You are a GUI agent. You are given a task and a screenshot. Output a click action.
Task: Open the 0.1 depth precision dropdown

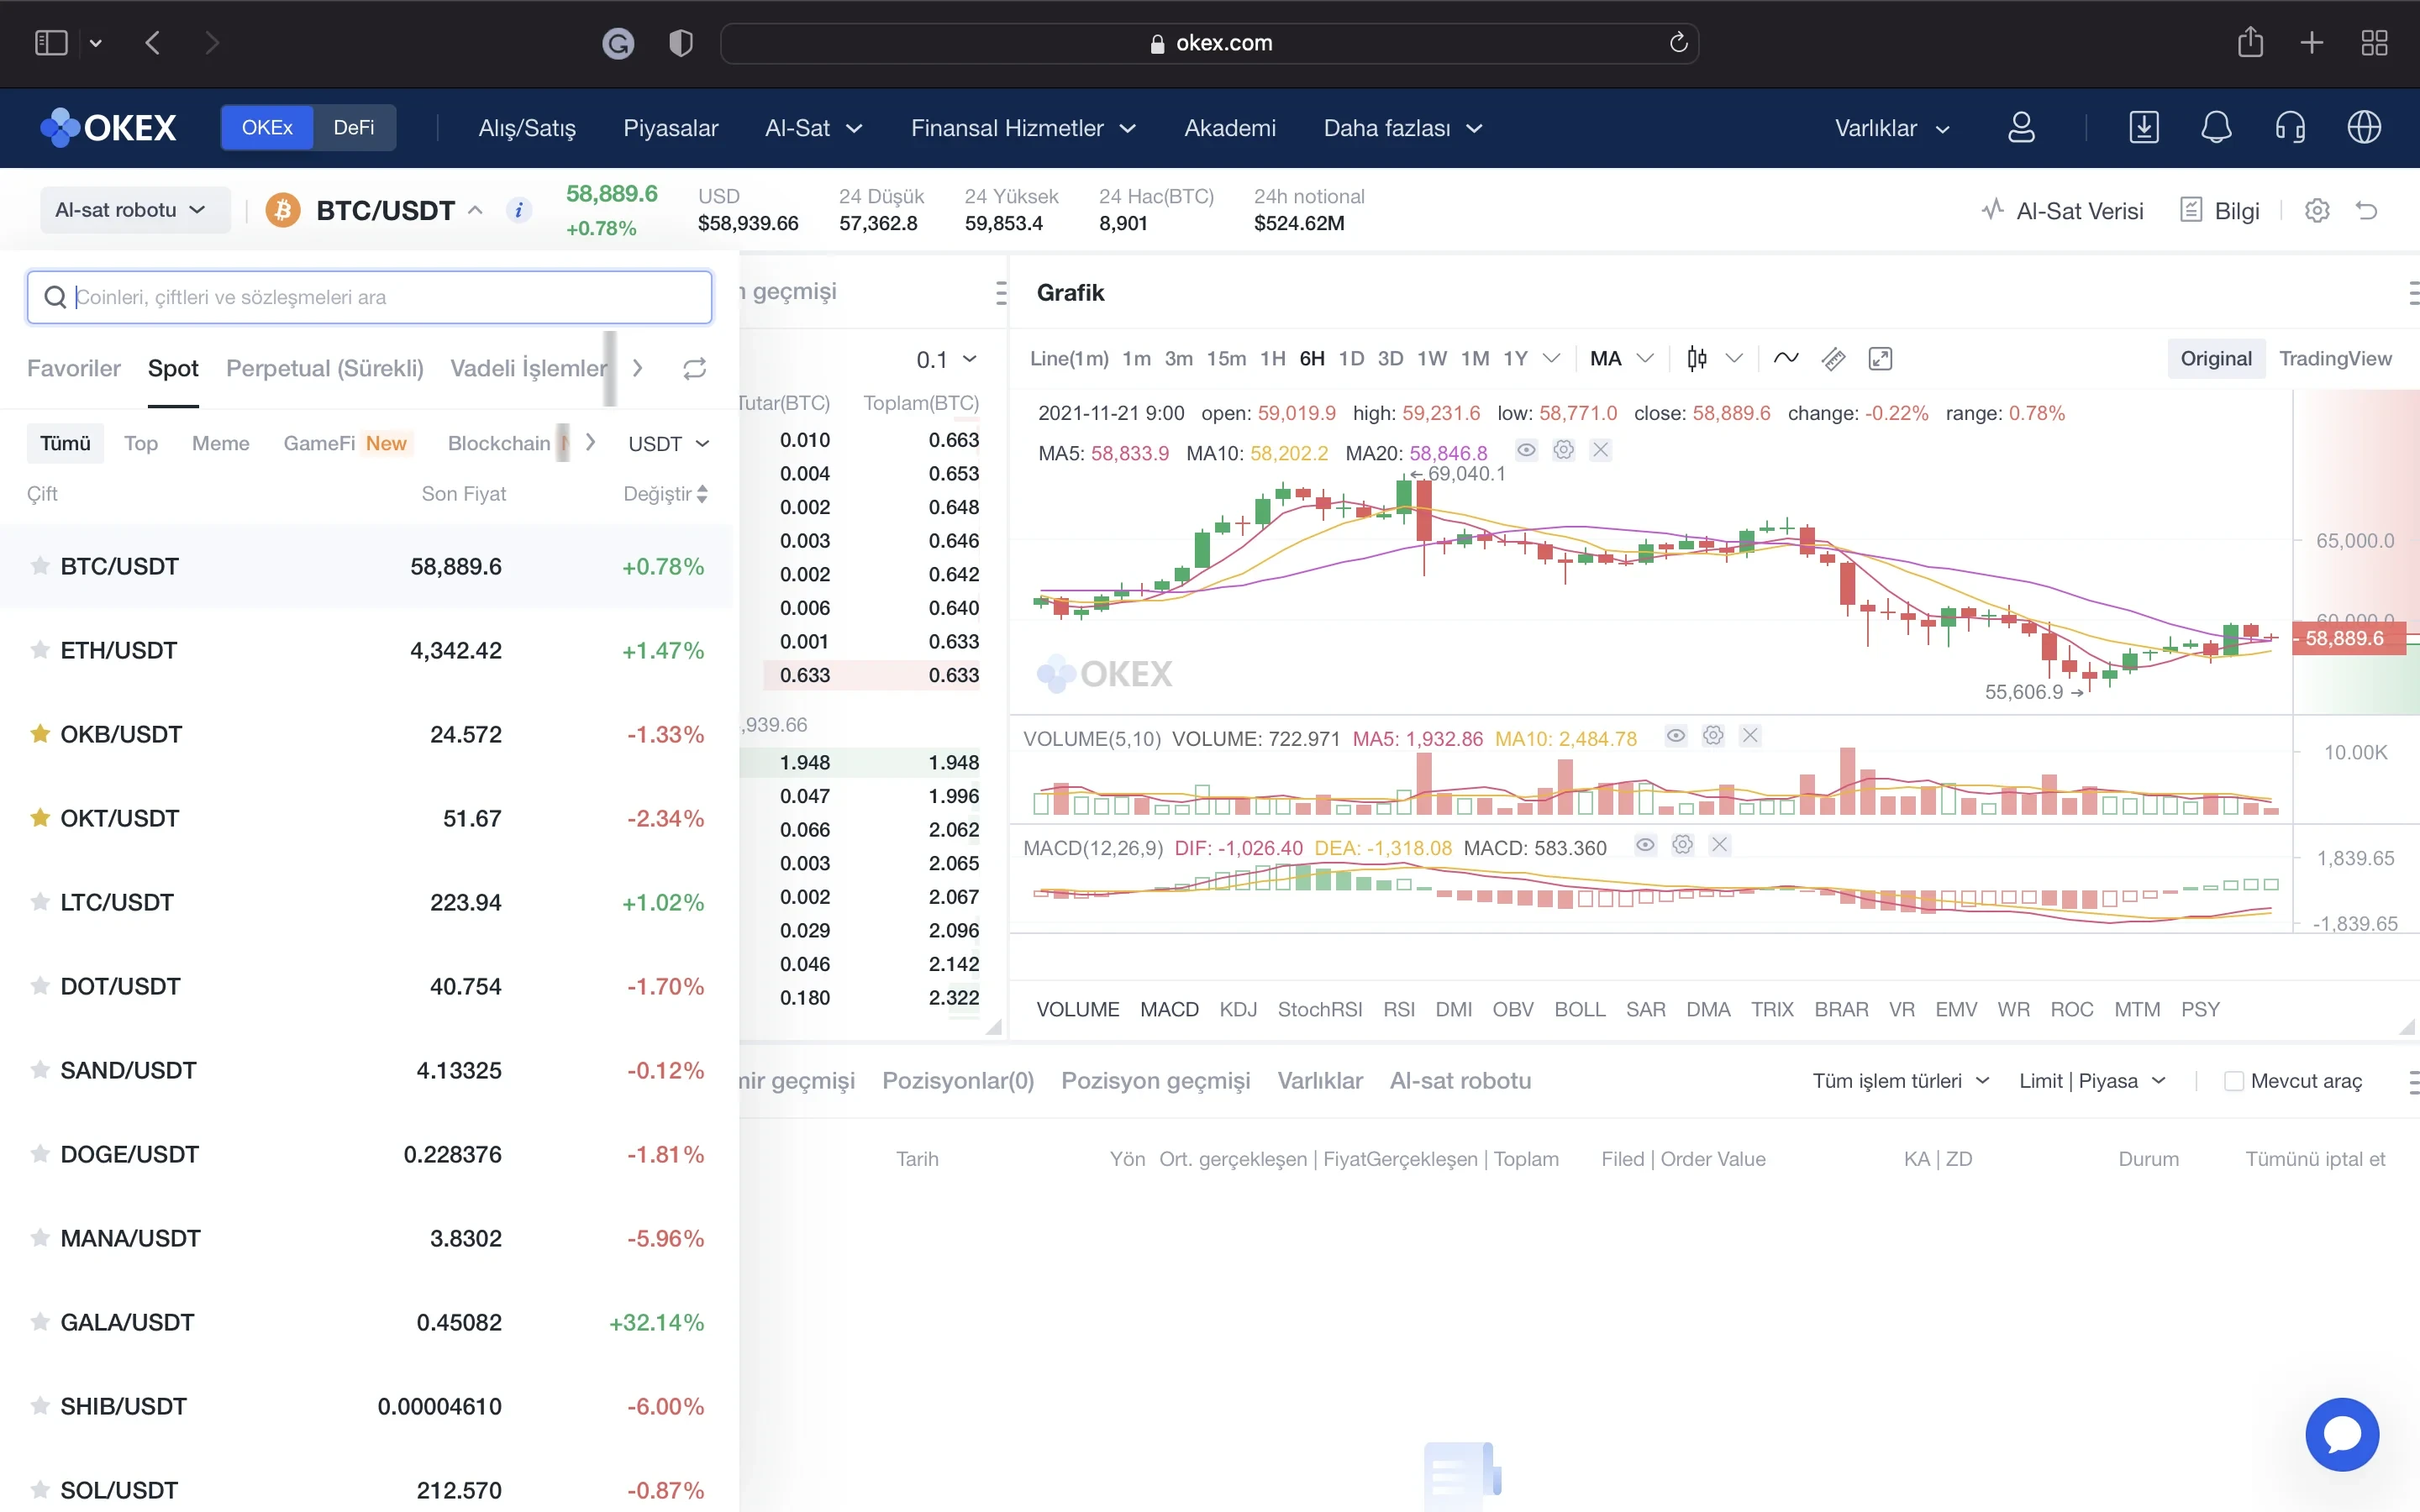(946, 359)
